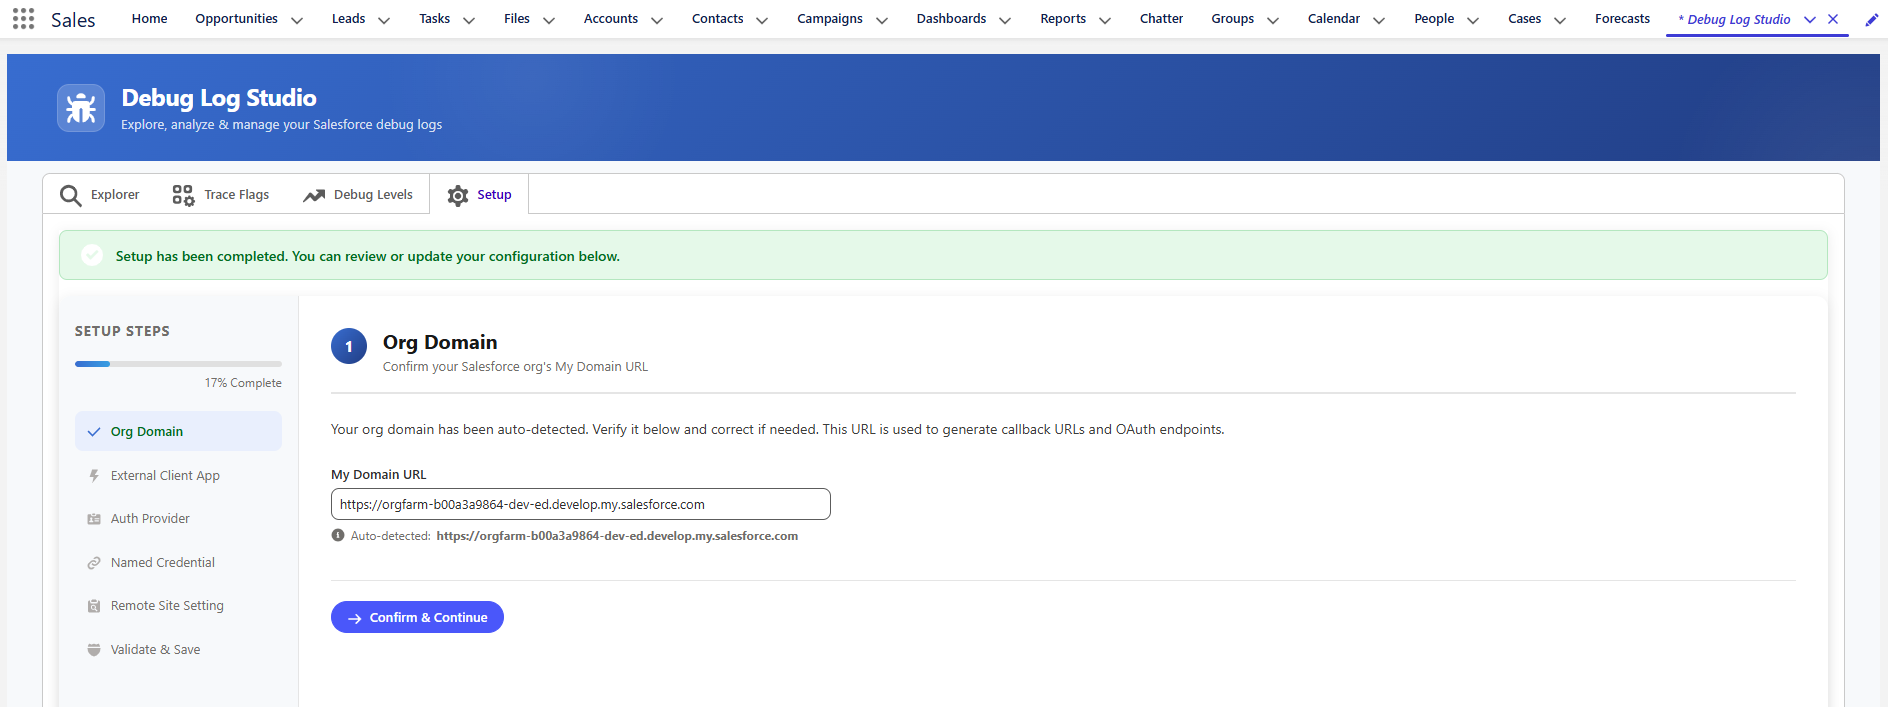Click the Validate & Save icon

[94, 650]
